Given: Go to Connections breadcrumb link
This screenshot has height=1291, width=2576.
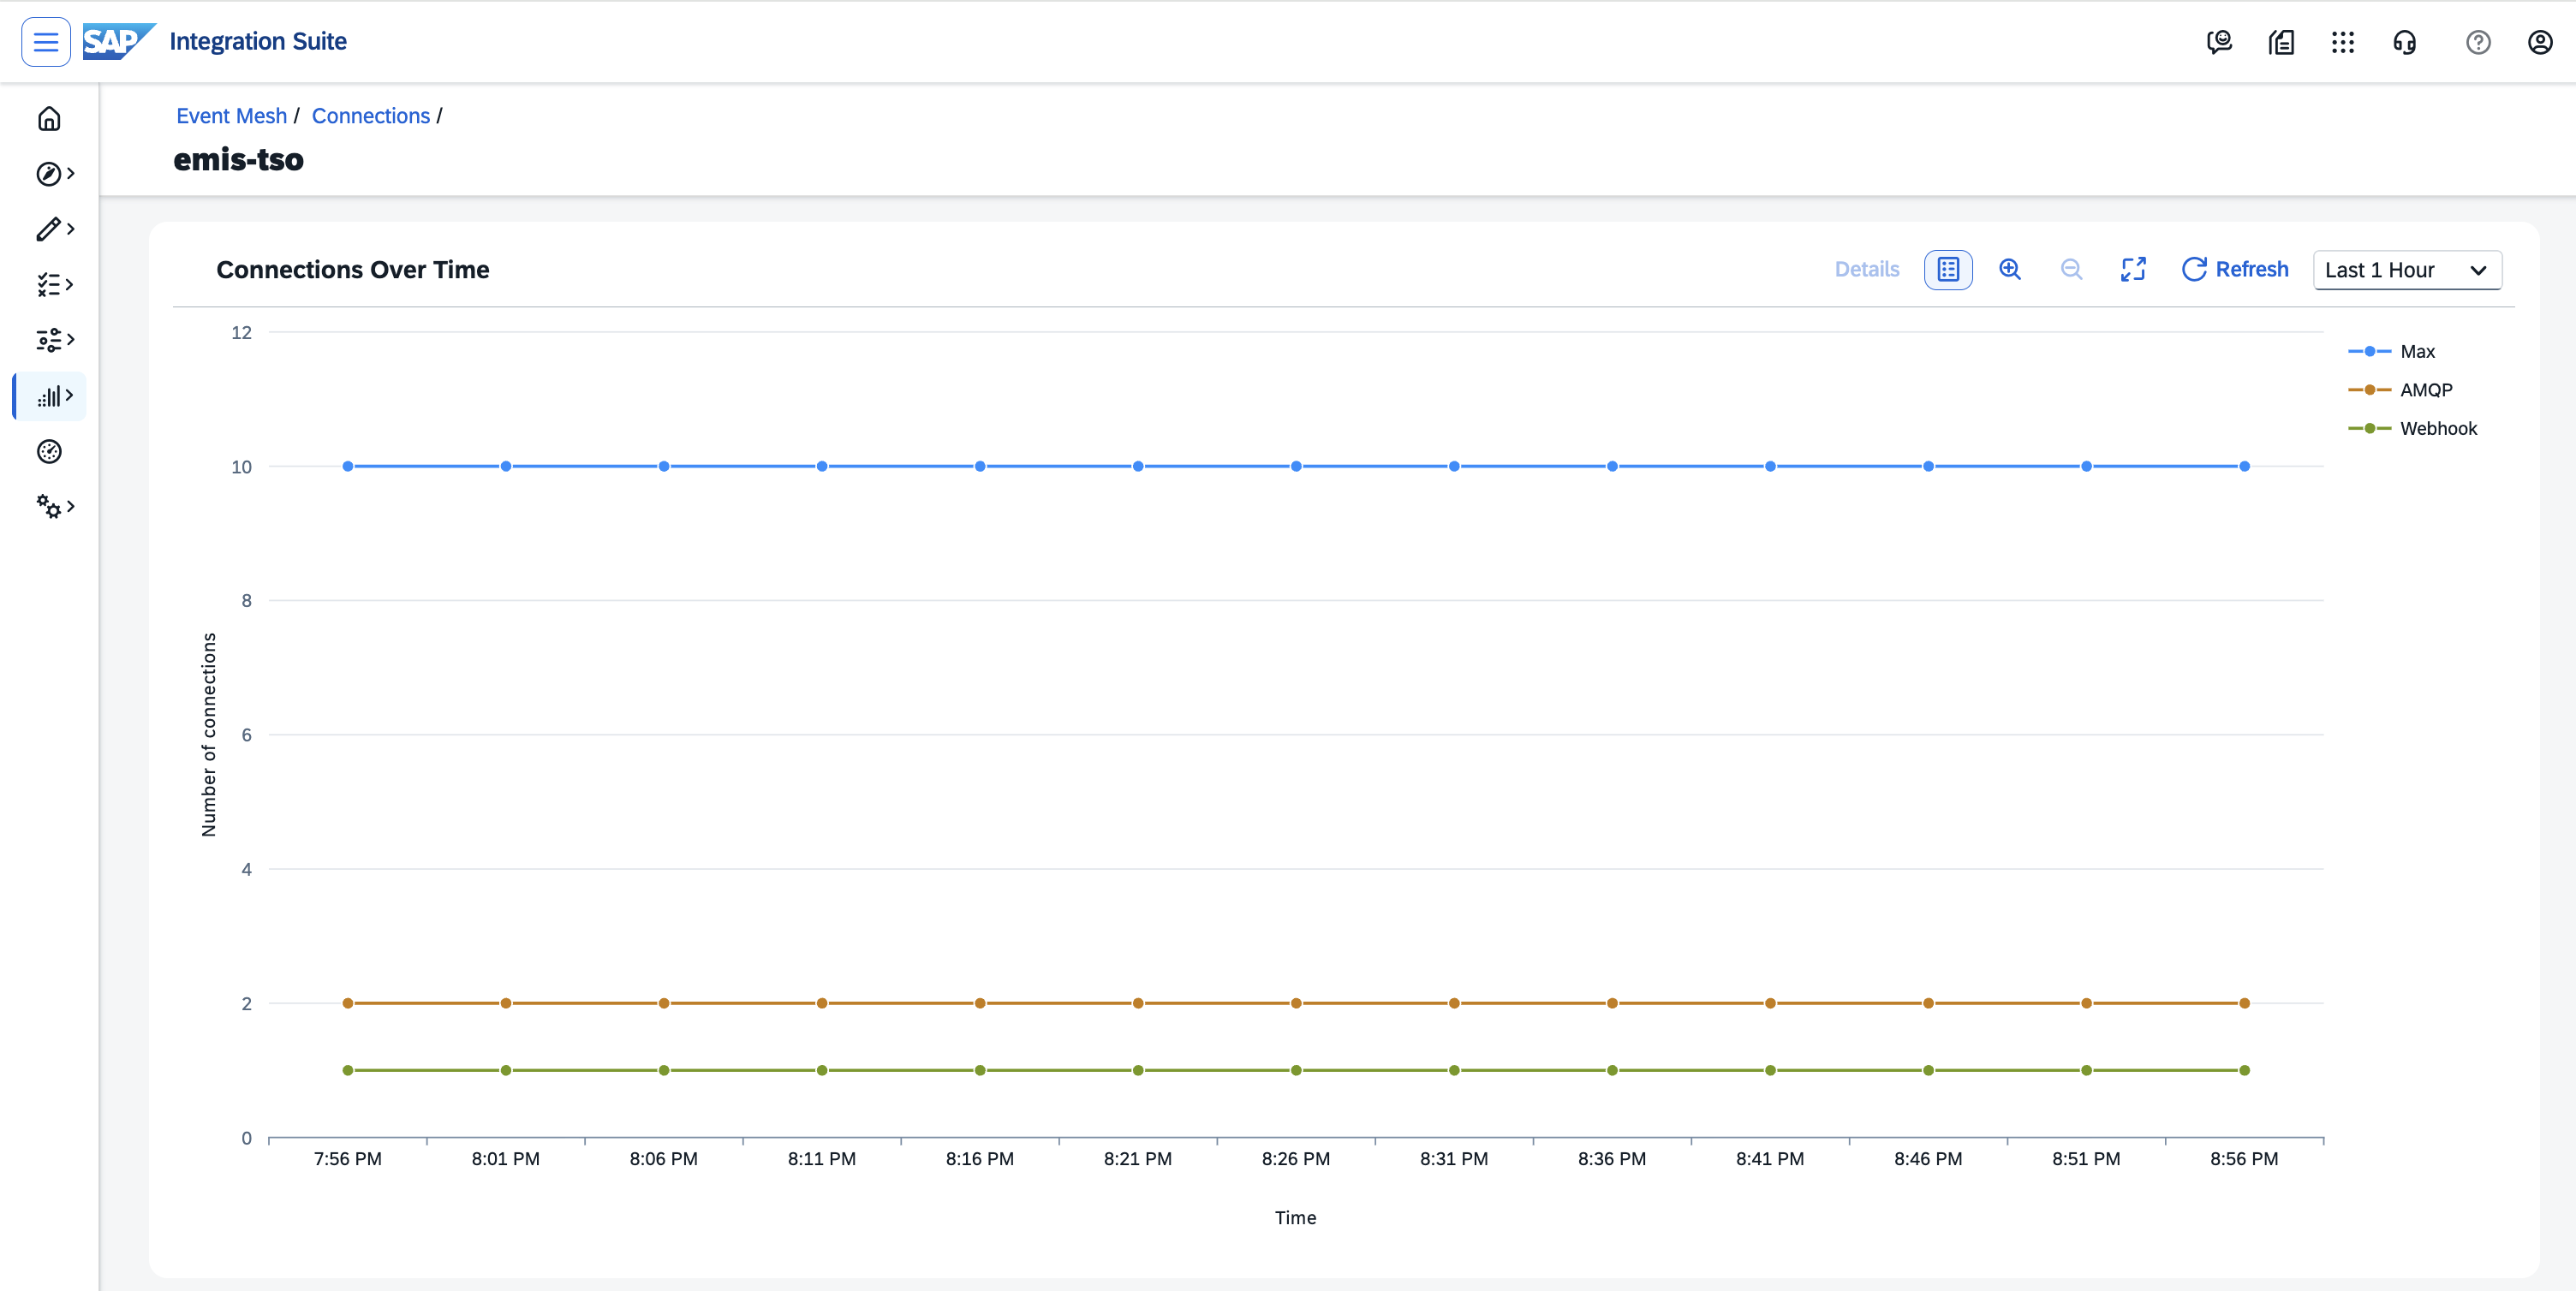Looking at the screenshot, I should [x=370, y=116].
